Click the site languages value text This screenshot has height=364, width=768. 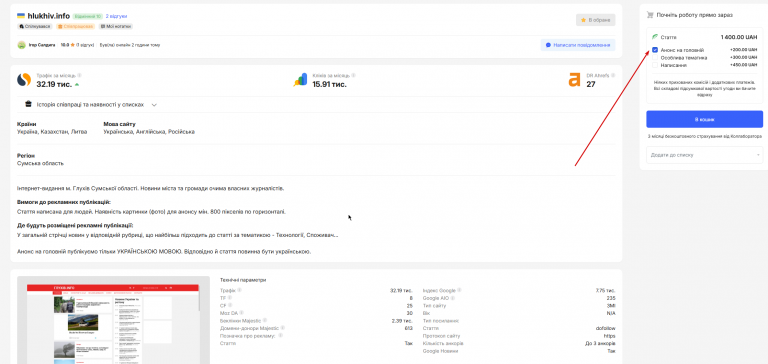pyautogui.click(x=149, y=132)
